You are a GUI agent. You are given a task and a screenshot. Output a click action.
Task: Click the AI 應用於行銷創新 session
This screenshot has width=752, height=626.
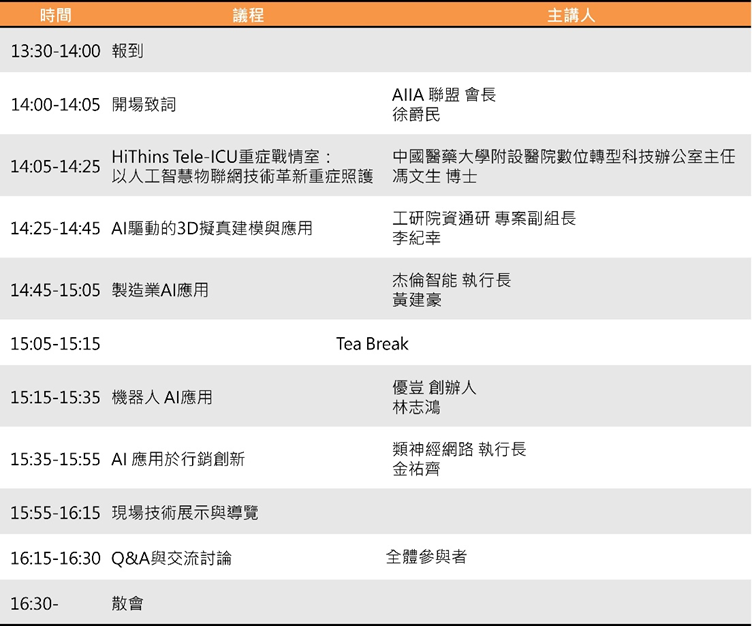178,459
